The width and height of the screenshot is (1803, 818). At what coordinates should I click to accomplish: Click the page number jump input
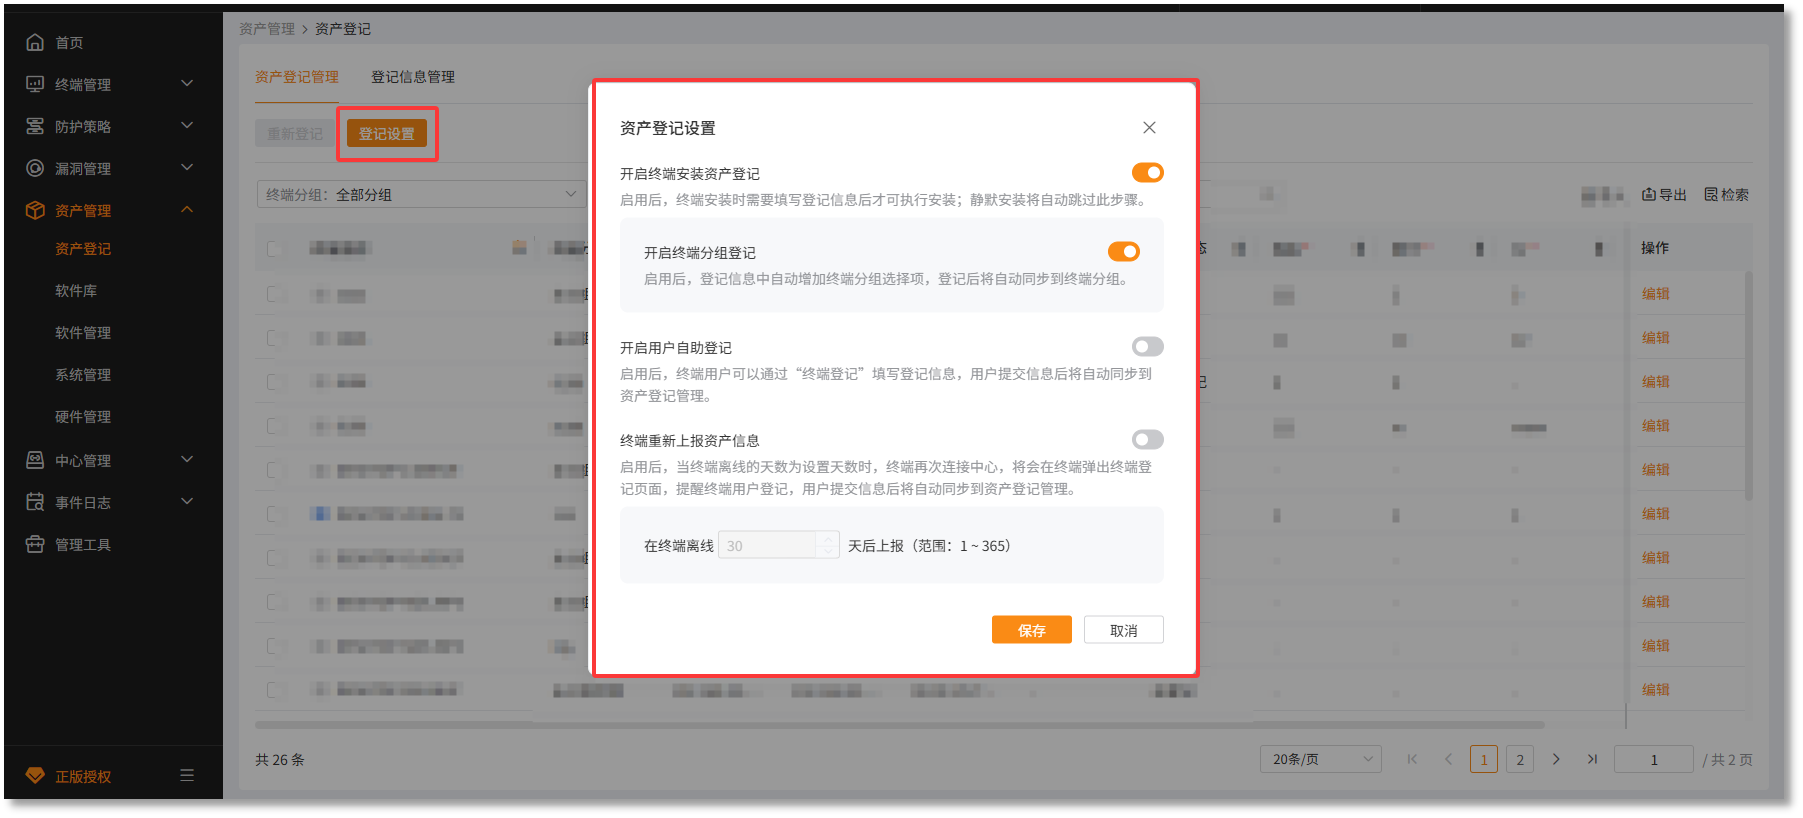[1654, 759]
